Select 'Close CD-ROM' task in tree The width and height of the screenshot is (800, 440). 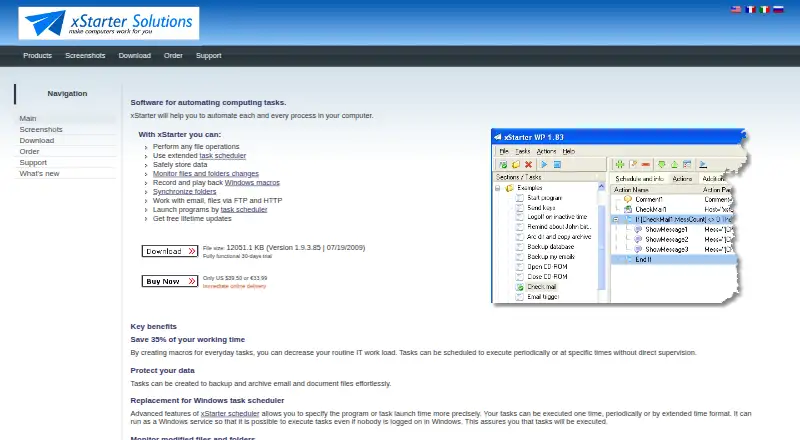coord(547,277)
